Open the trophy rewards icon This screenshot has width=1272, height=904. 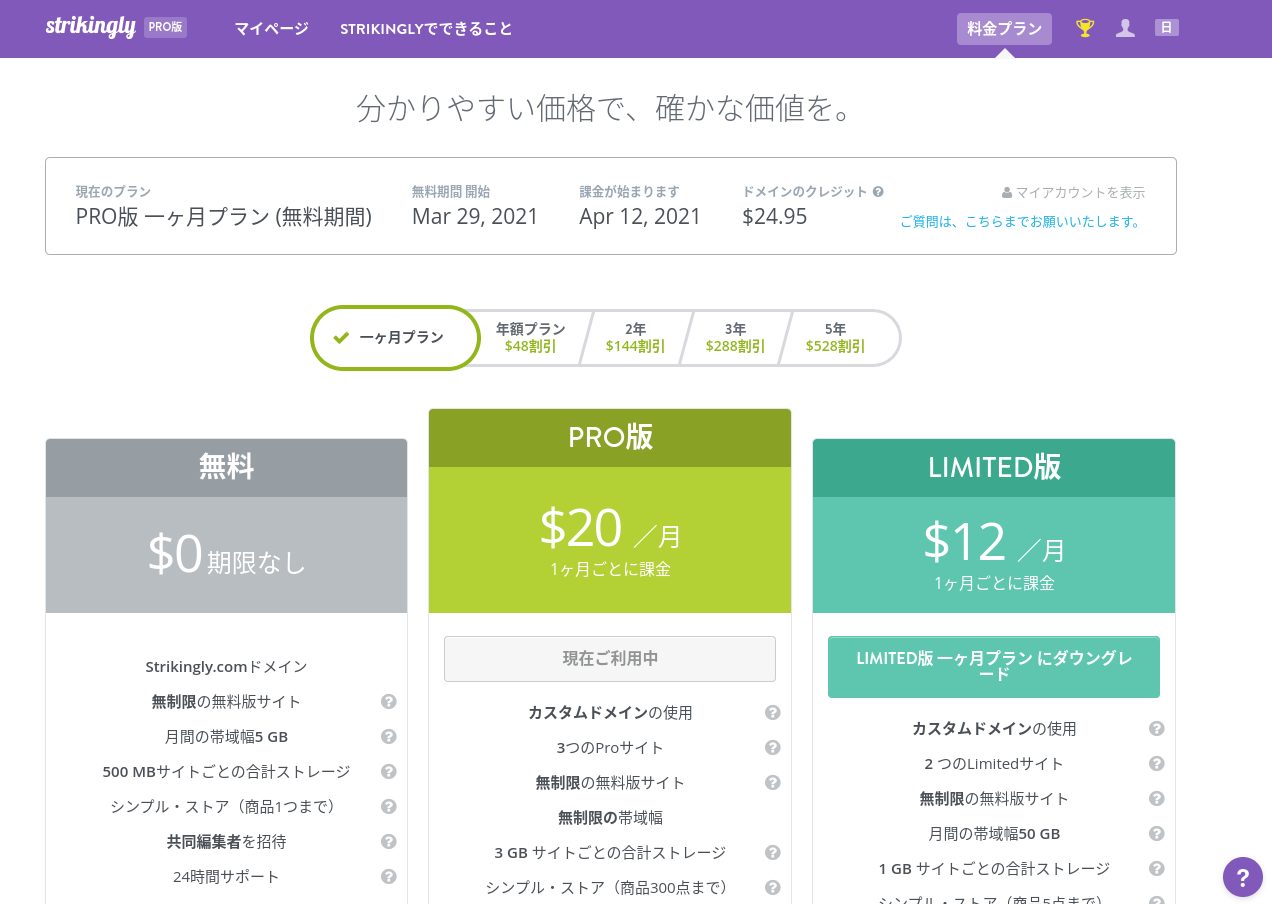tap(1085, 28)
